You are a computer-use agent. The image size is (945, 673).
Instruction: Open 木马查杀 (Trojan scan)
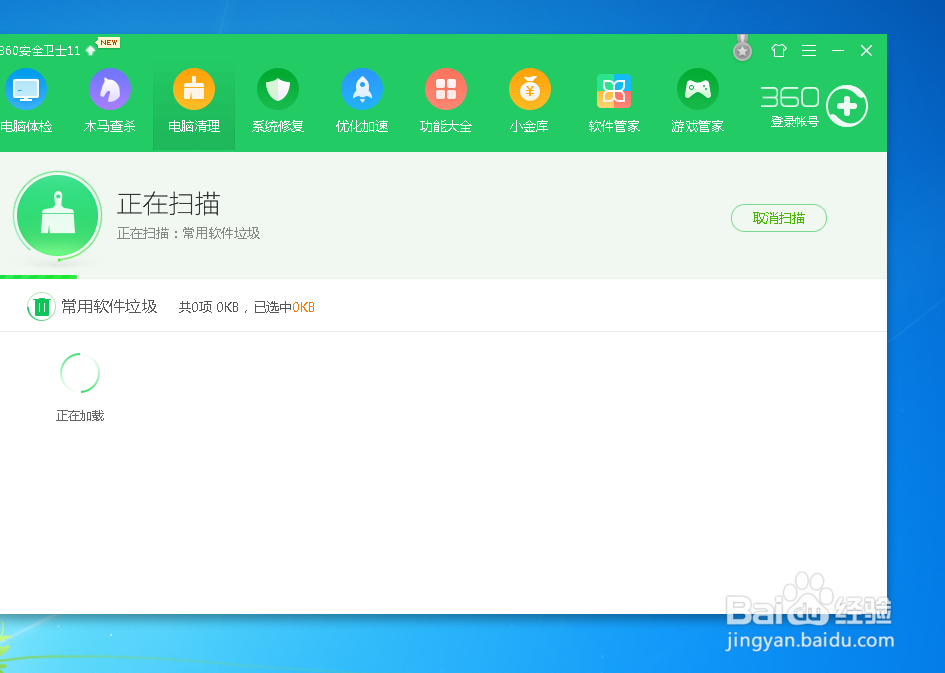pyautogui.click(x=110, y=100)
